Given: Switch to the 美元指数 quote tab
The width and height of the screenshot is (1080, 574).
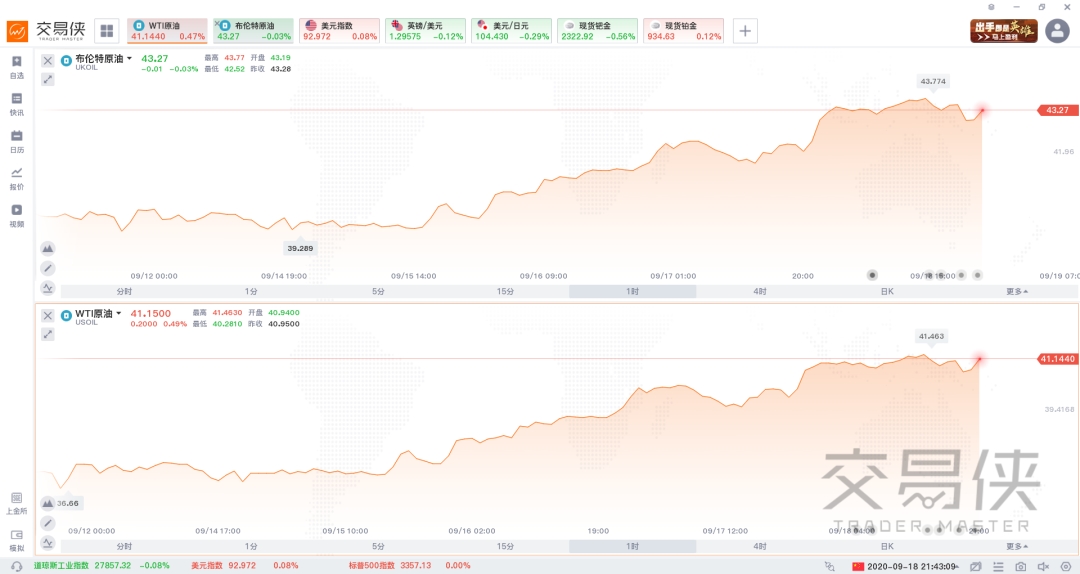Looking at the screenshot, I should coord(339,30).
